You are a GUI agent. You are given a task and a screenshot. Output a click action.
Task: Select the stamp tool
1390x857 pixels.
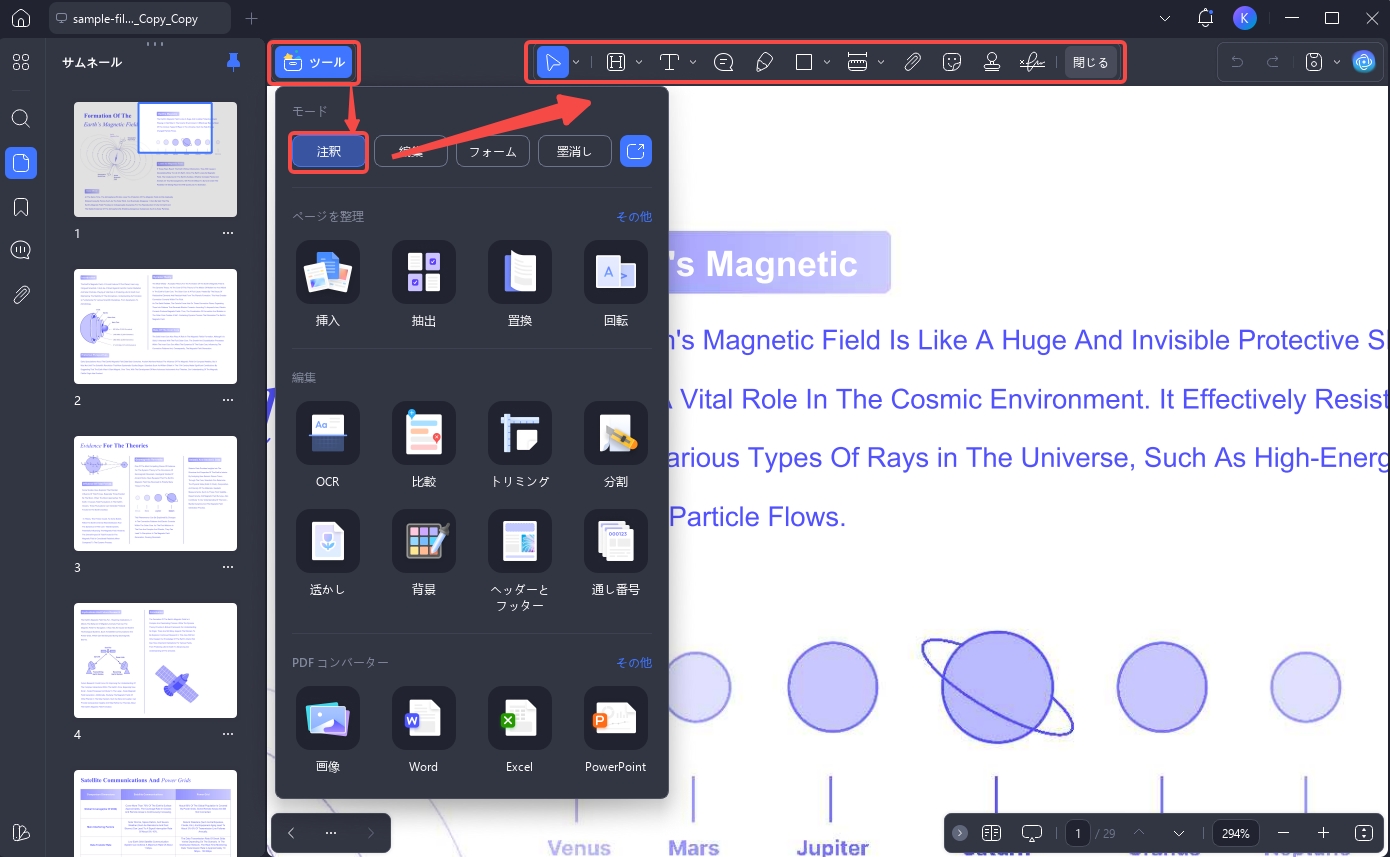pos(992,62)
